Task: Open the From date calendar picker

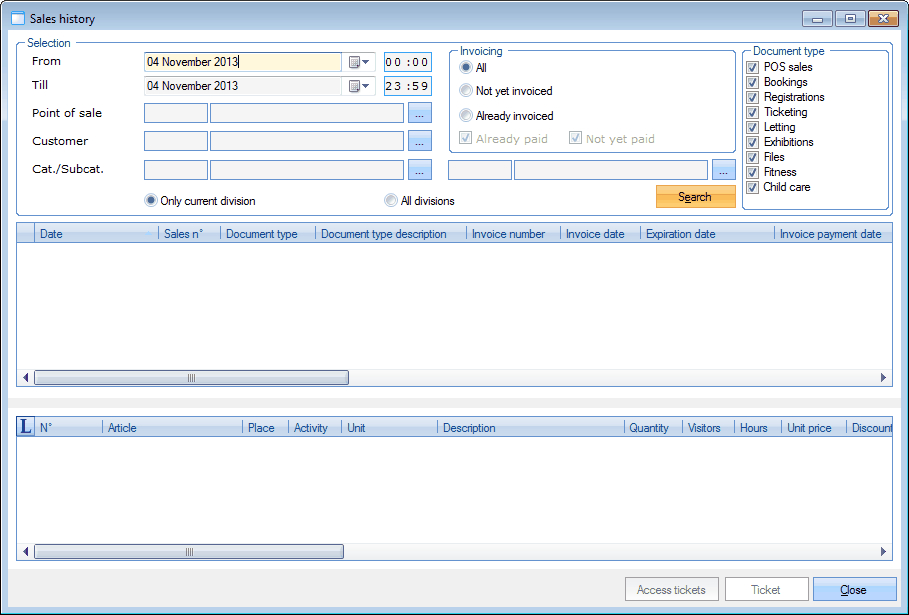Action: [359, 62]
